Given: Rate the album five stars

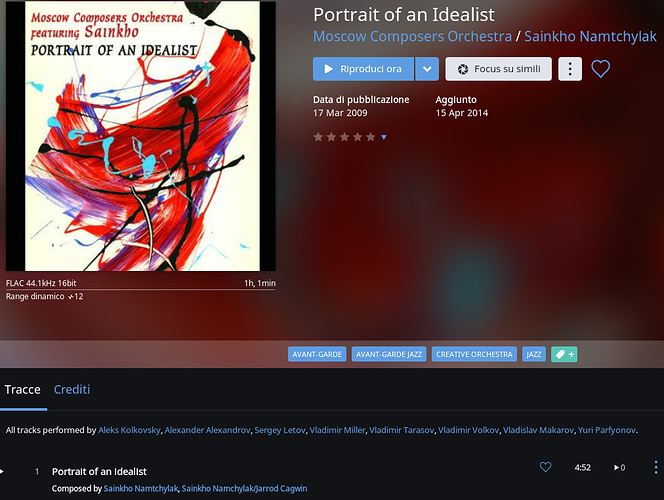Looking at the screenshot, I should tap(371, 137).
